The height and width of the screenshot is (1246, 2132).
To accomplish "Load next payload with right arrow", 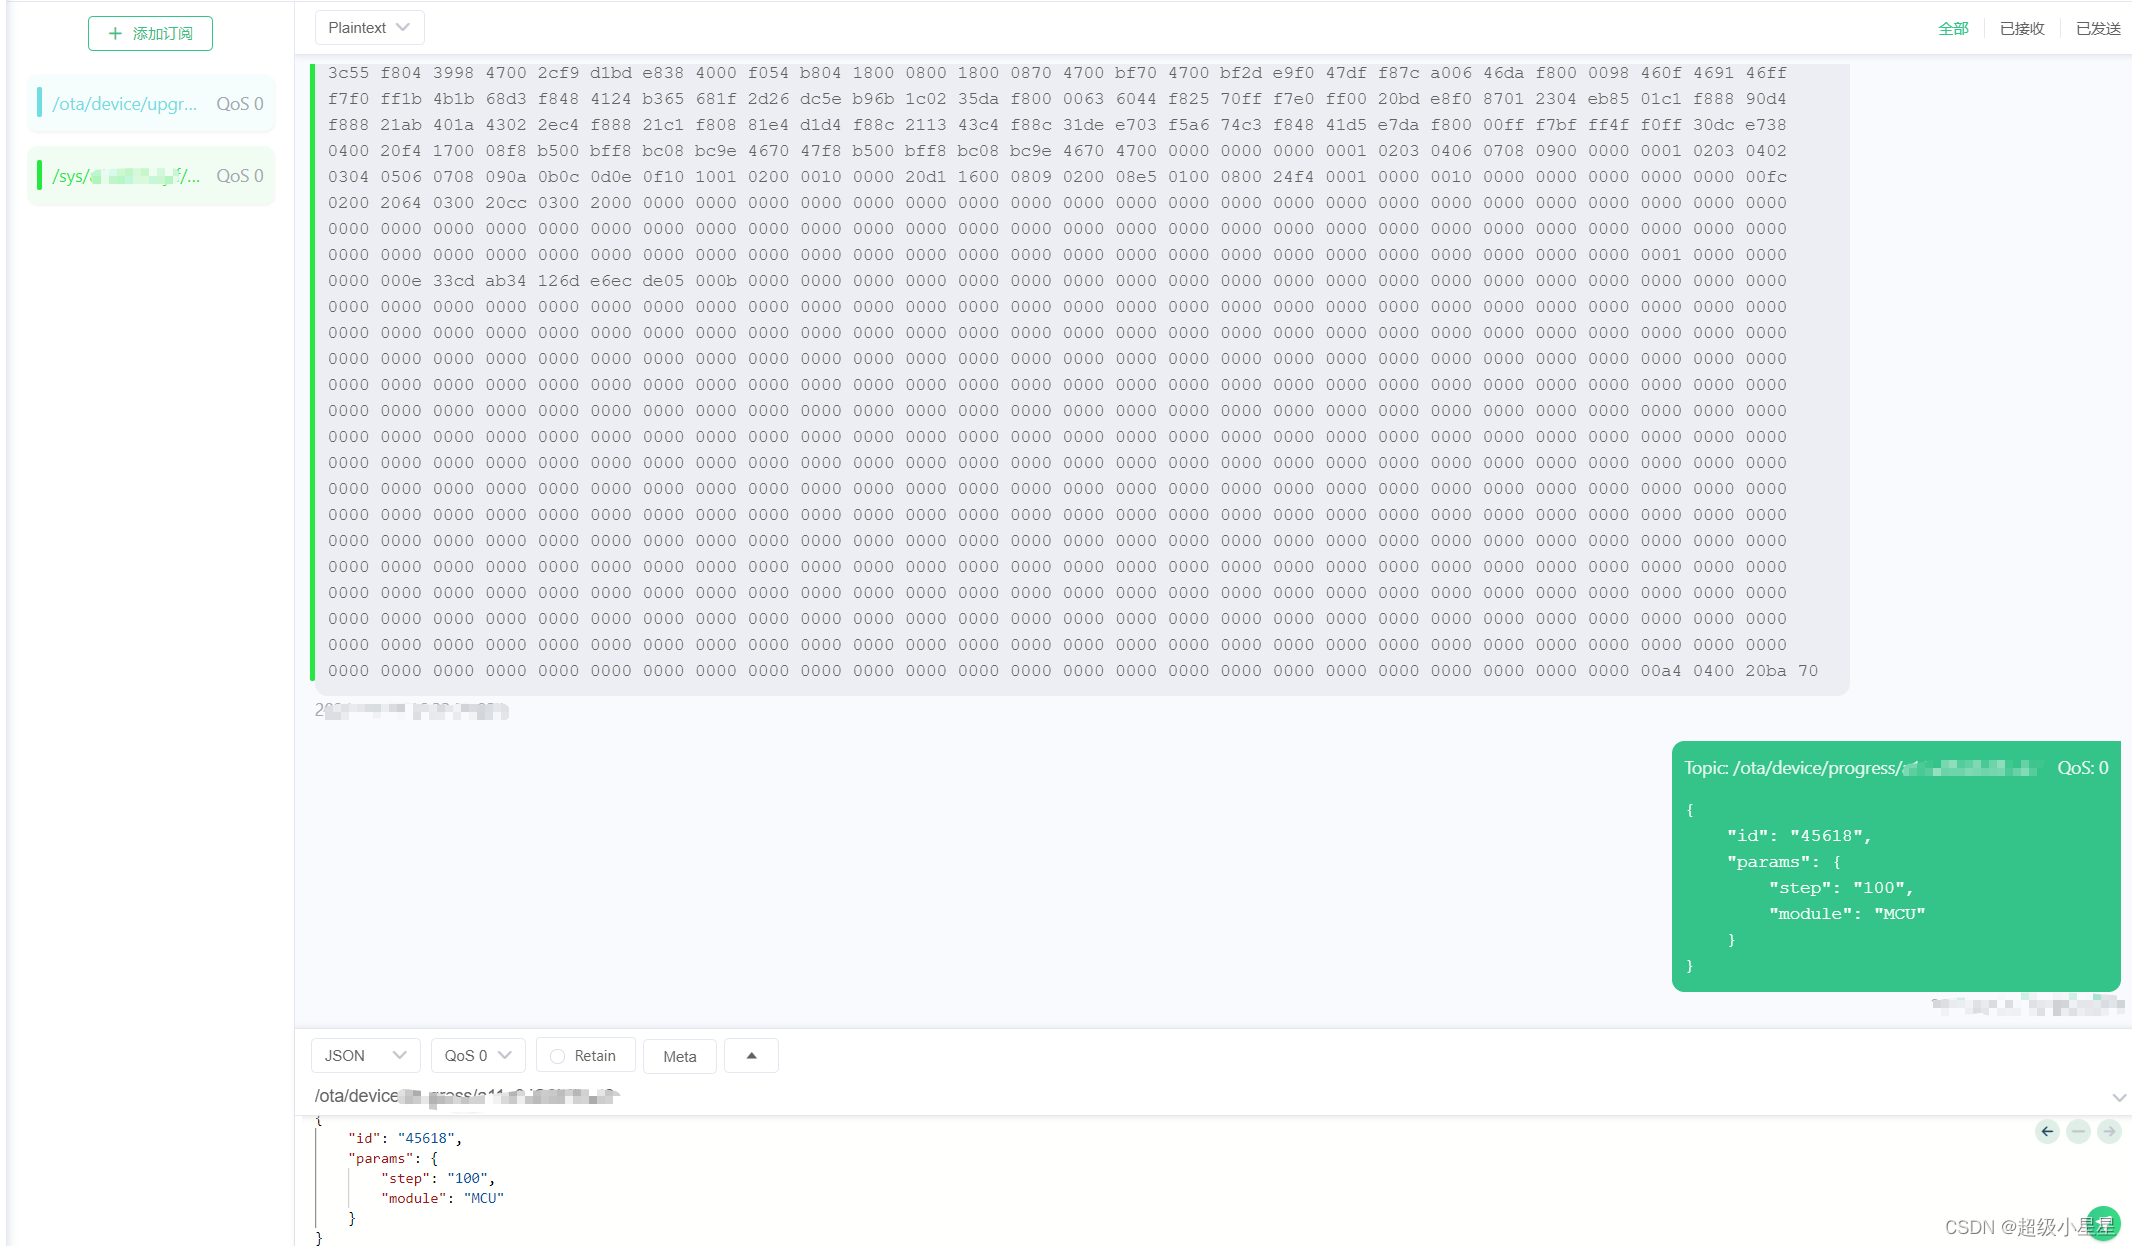I will 2109,1131.
